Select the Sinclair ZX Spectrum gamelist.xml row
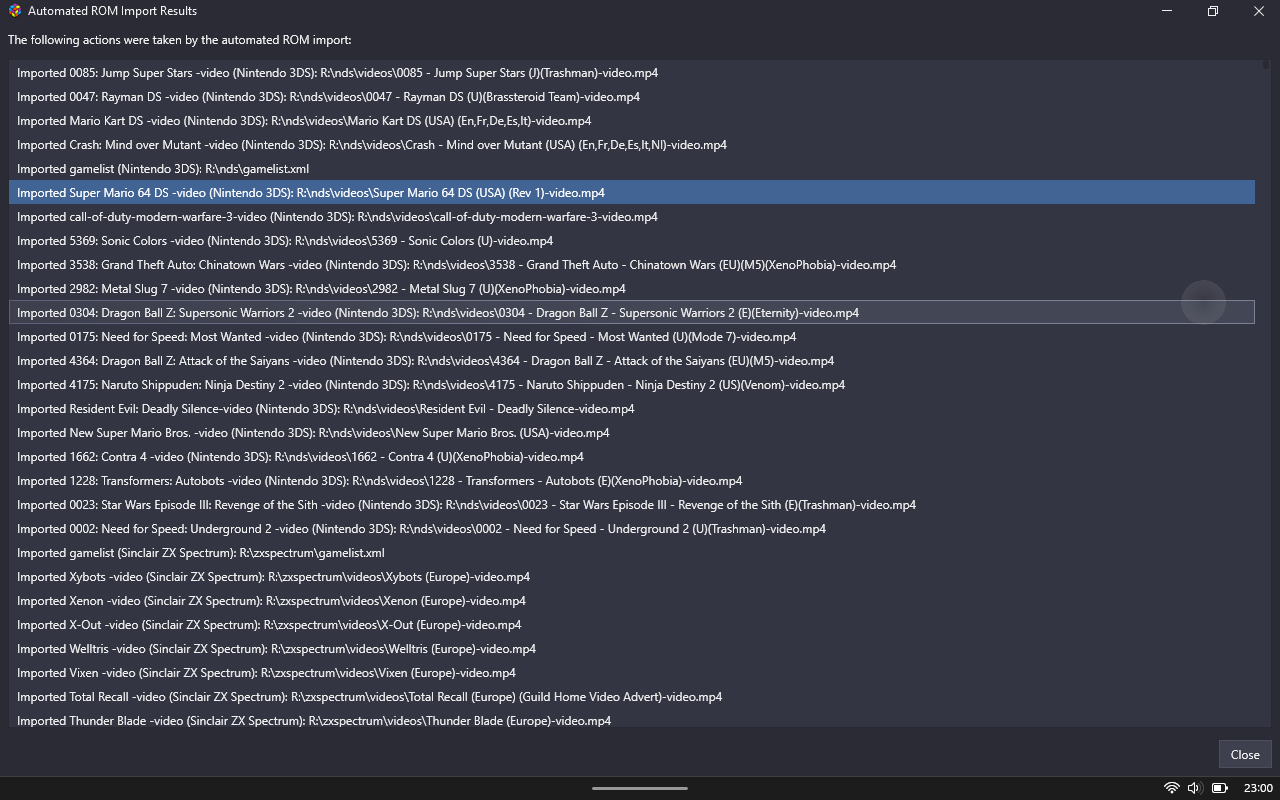Viewport: 1280px width, 800px height. (x=632, y=553)
